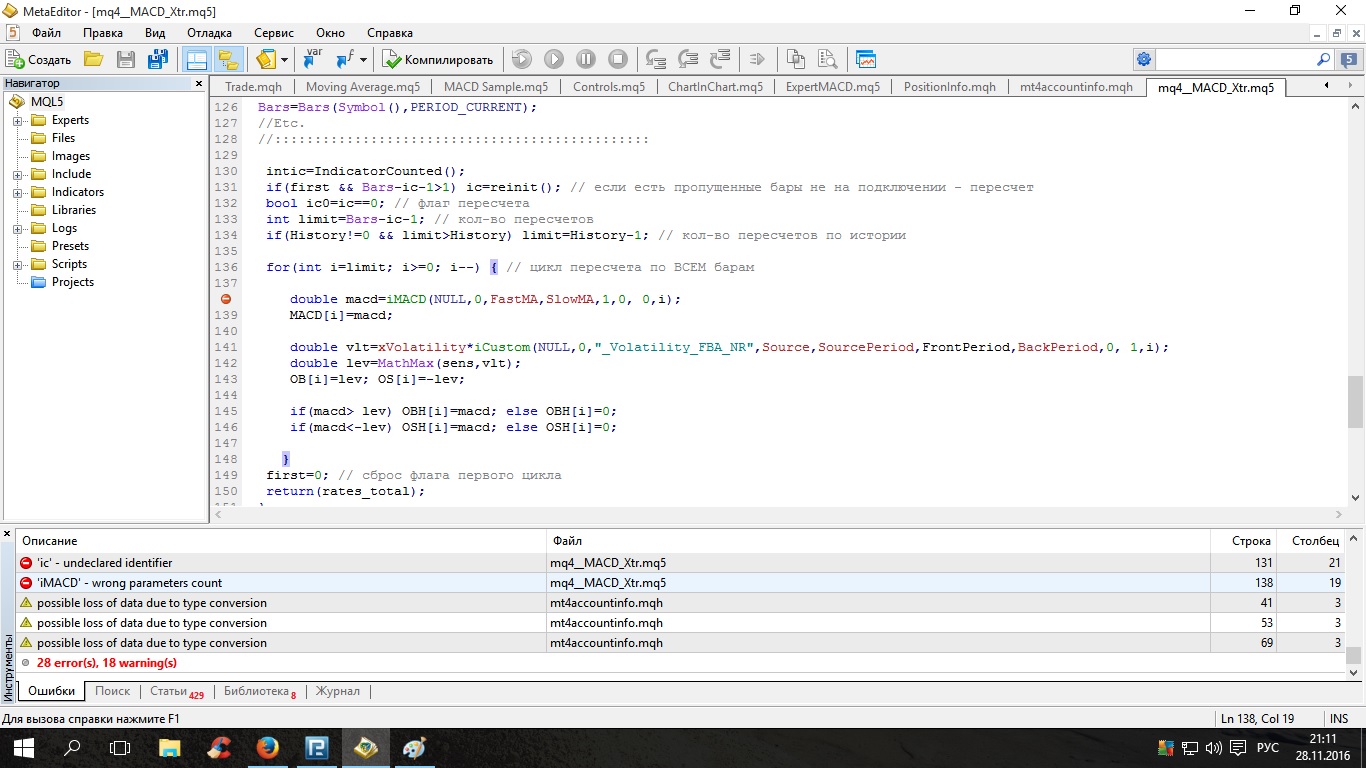Expand the Indicators folder tree node

[17, 192]
